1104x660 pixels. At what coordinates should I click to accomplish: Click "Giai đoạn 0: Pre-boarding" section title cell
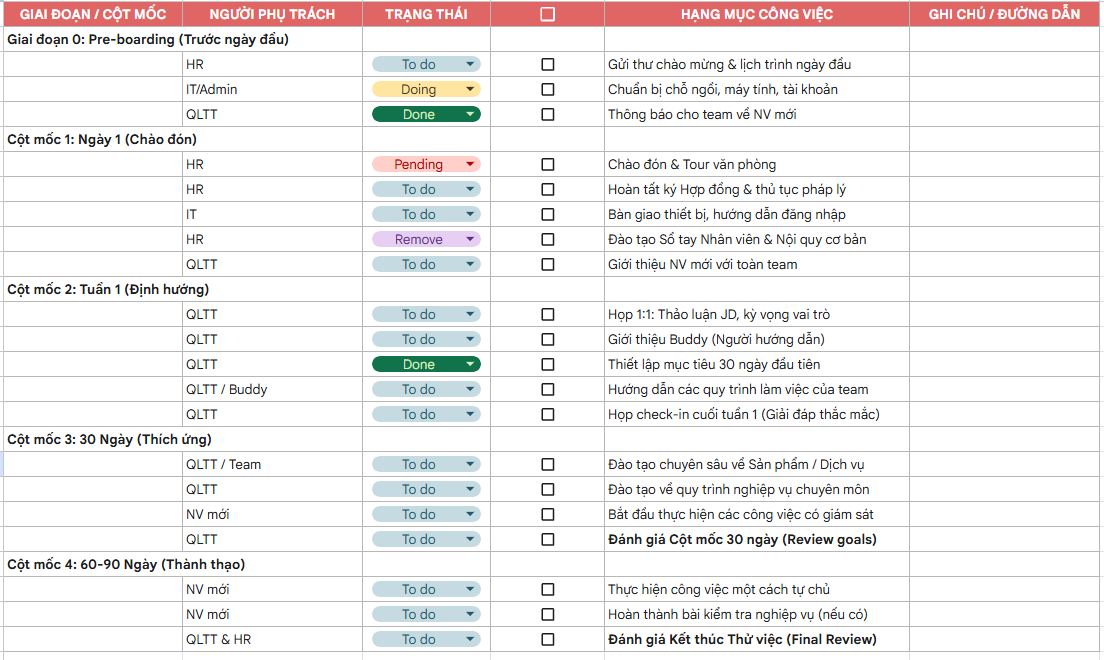click(x=147, y=39)
